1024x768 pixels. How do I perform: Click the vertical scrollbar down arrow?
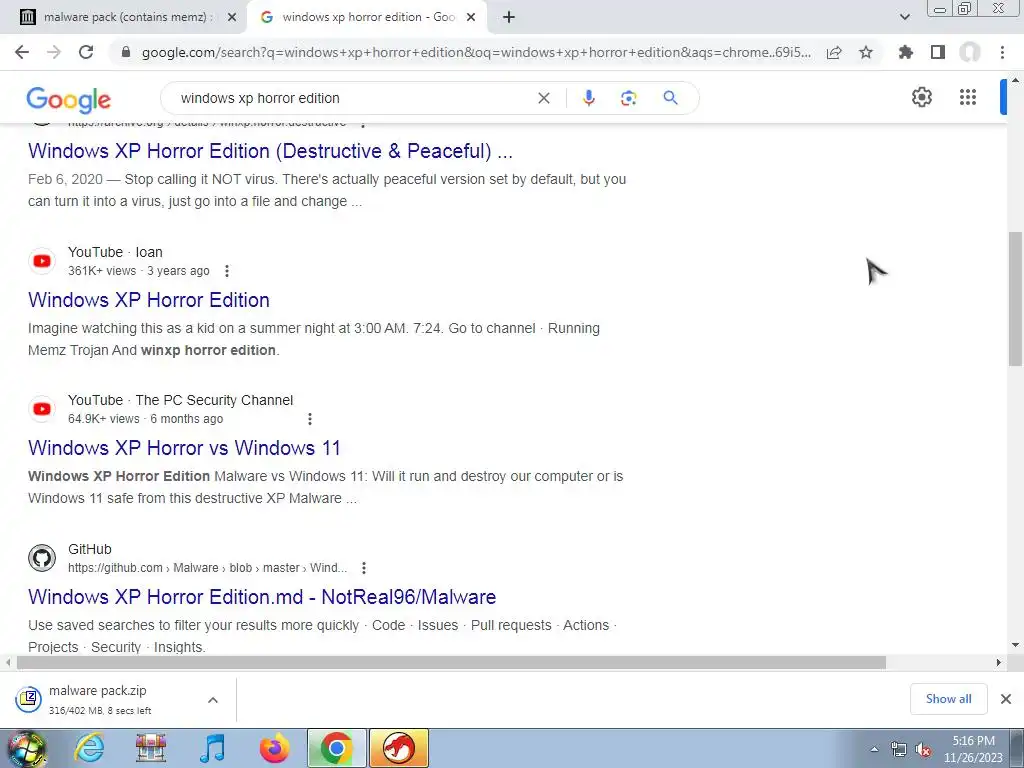pyautogui.click(x=1015, y=645)
